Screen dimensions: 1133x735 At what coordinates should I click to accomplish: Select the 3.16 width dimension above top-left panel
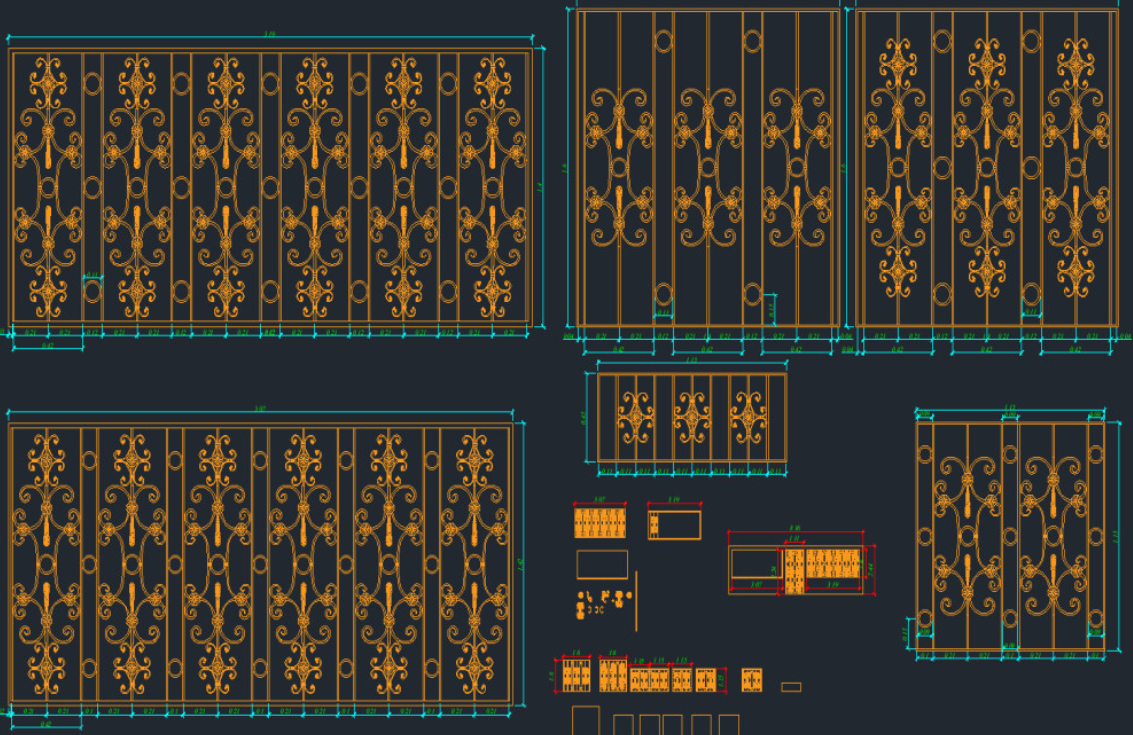(270, 34)
